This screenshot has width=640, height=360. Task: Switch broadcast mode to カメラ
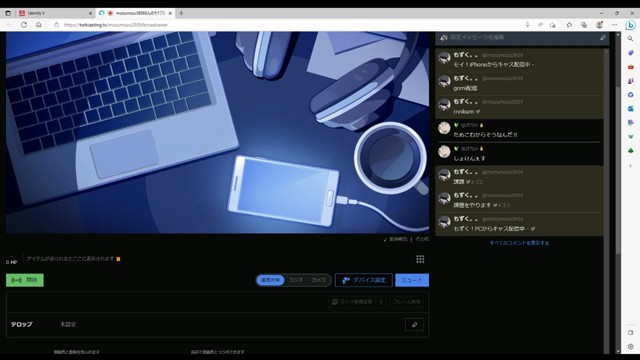(318, 280)
